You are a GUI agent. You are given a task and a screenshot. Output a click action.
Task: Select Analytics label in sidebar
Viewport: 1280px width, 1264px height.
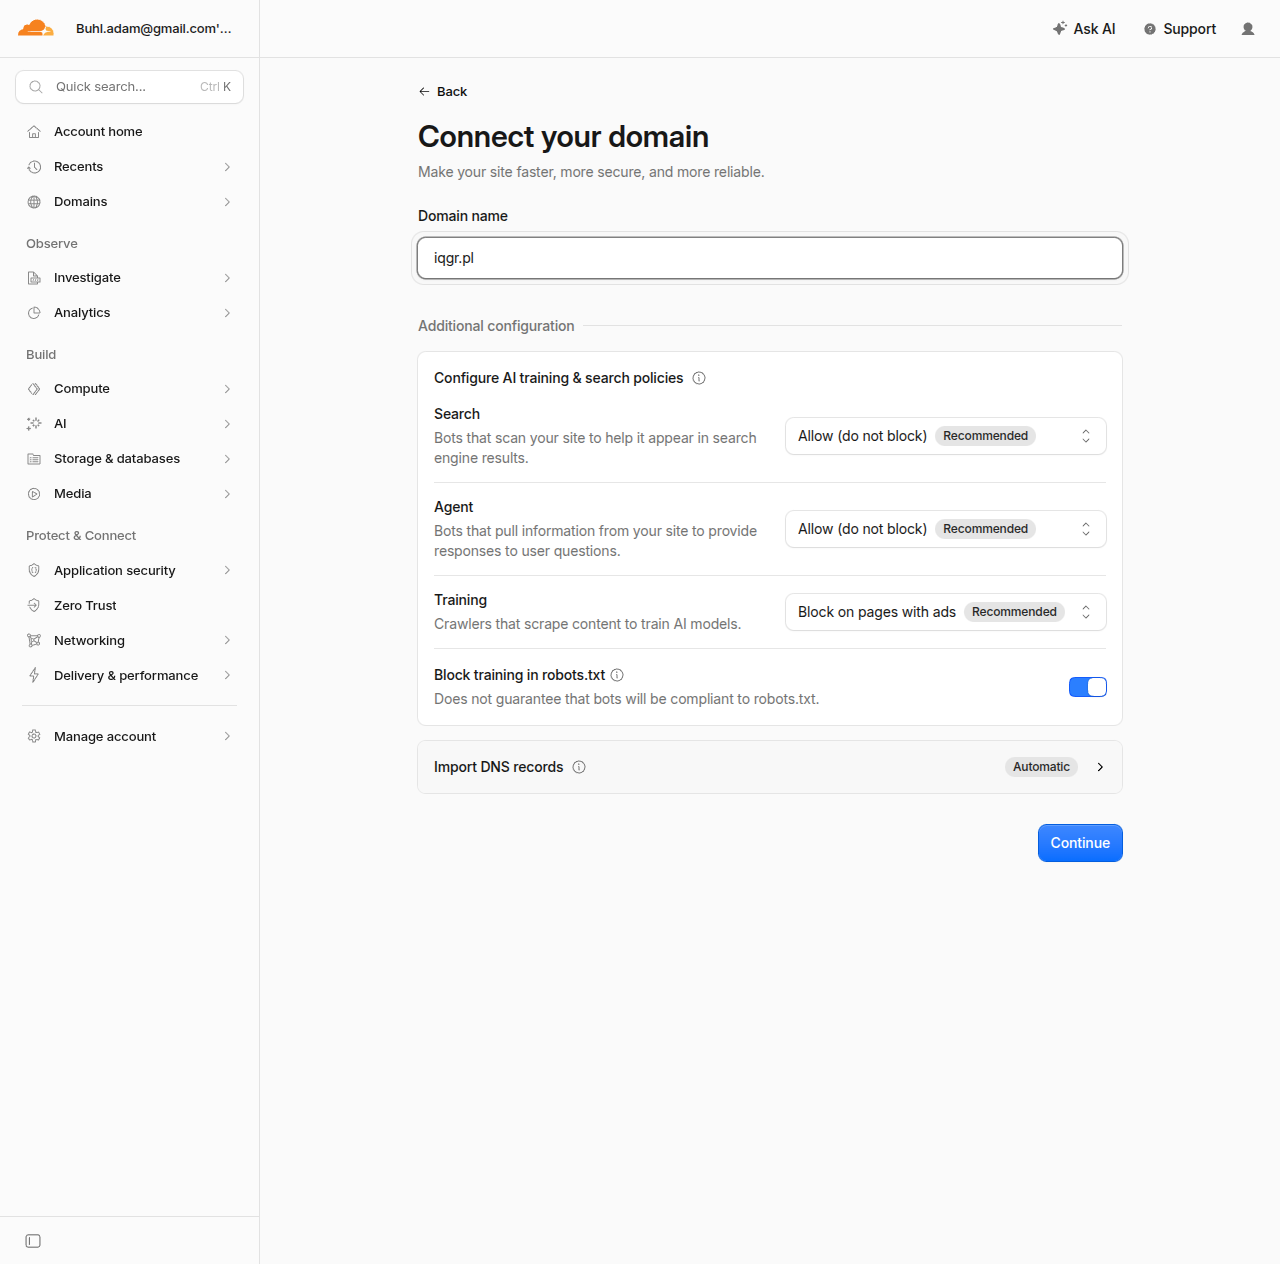tap(82, 313)
